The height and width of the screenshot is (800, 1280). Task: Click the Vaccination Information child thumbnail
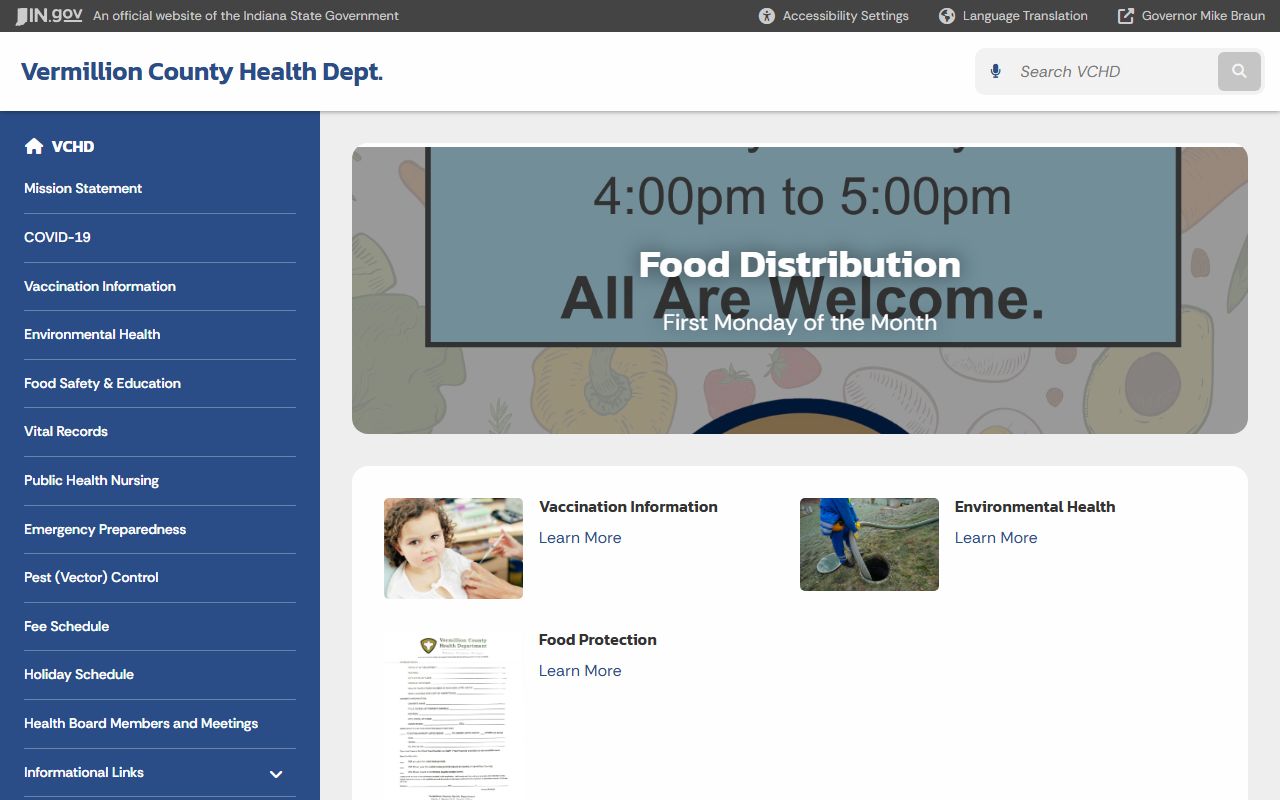click(x=453, y=548)
